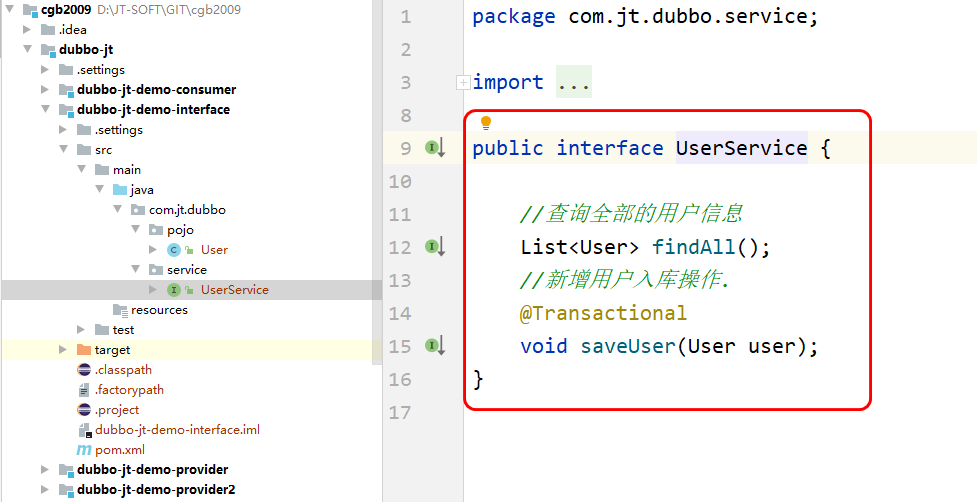977x502 pixels.
Task: Collapse the src folder
Action: click(64, 149)
